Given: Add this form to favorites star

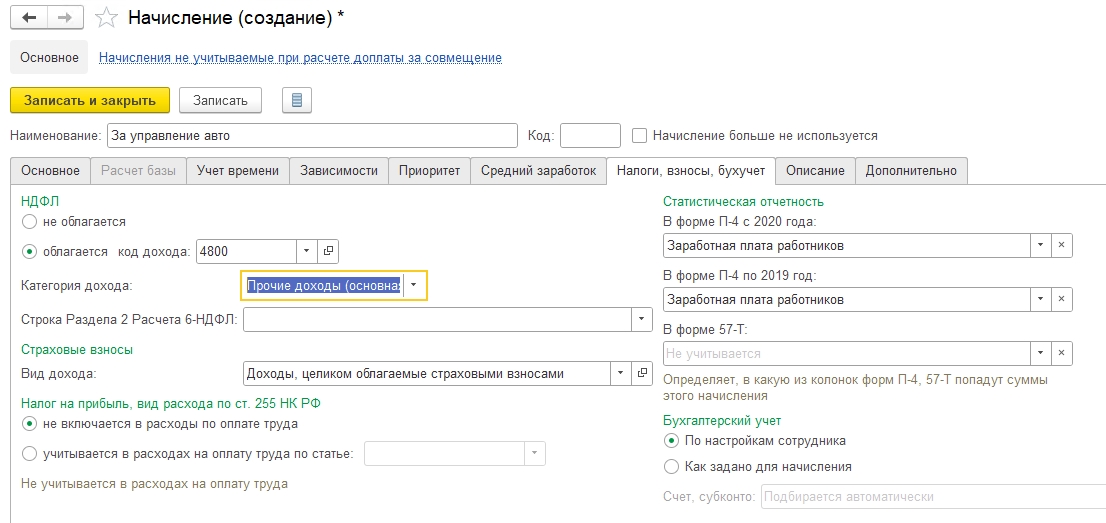Looking at the screenshot, I should click(x=106, y=18).
